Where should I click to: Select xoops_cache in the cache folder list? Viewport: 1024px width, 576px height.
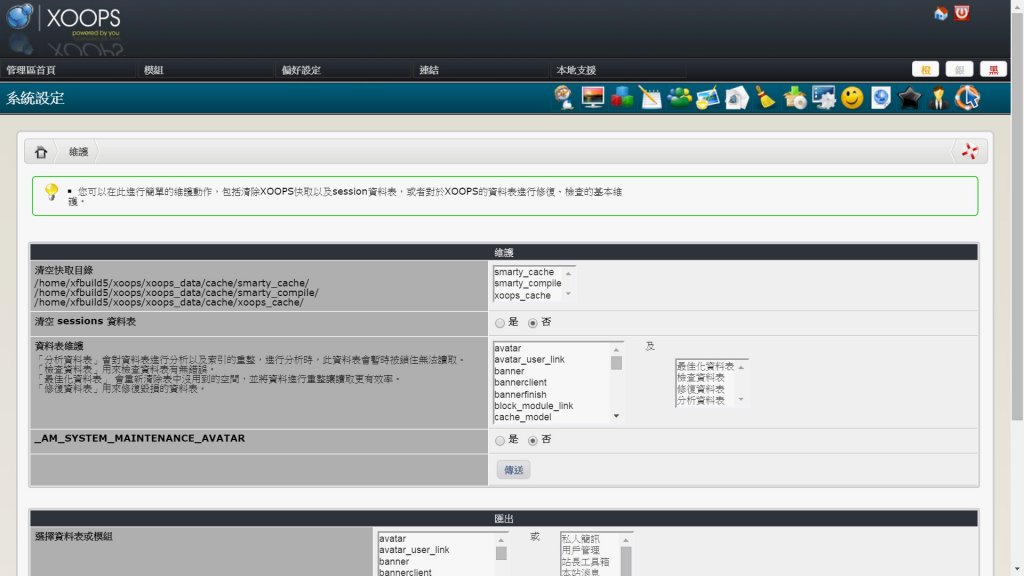point(523,296)
